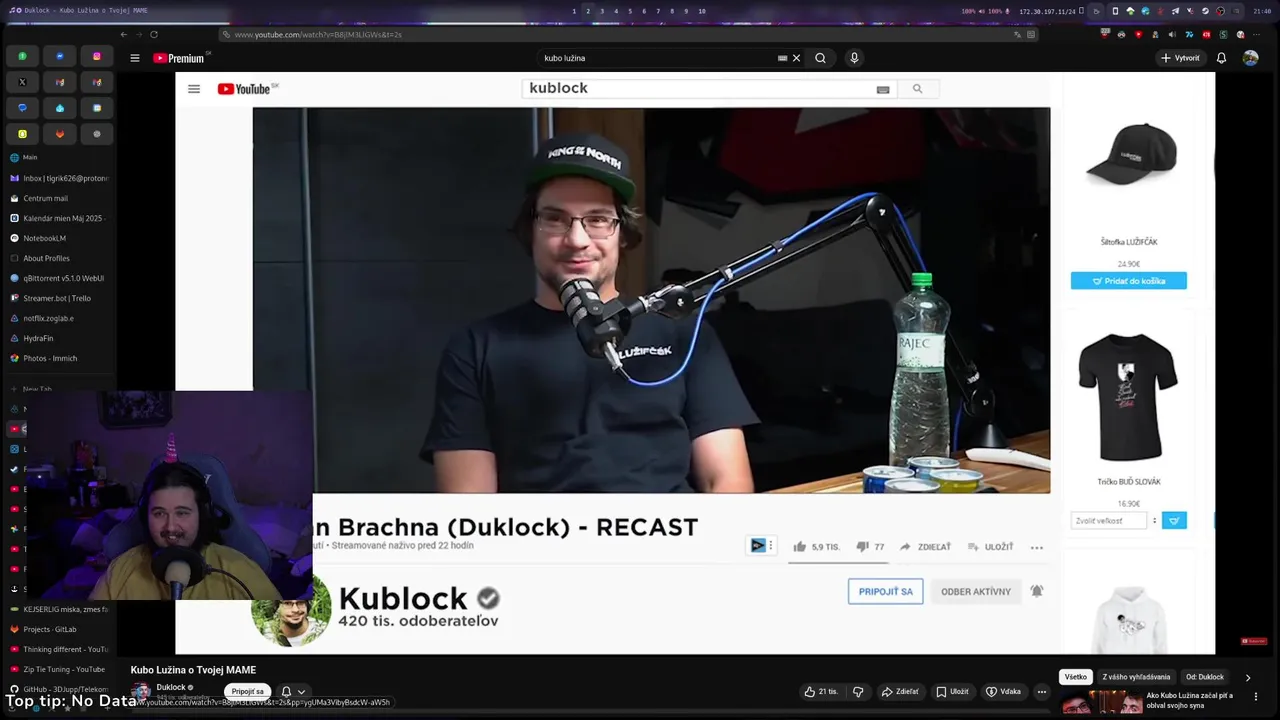
Task: Open the account avatar menu
Action: tap(1250, 58)
